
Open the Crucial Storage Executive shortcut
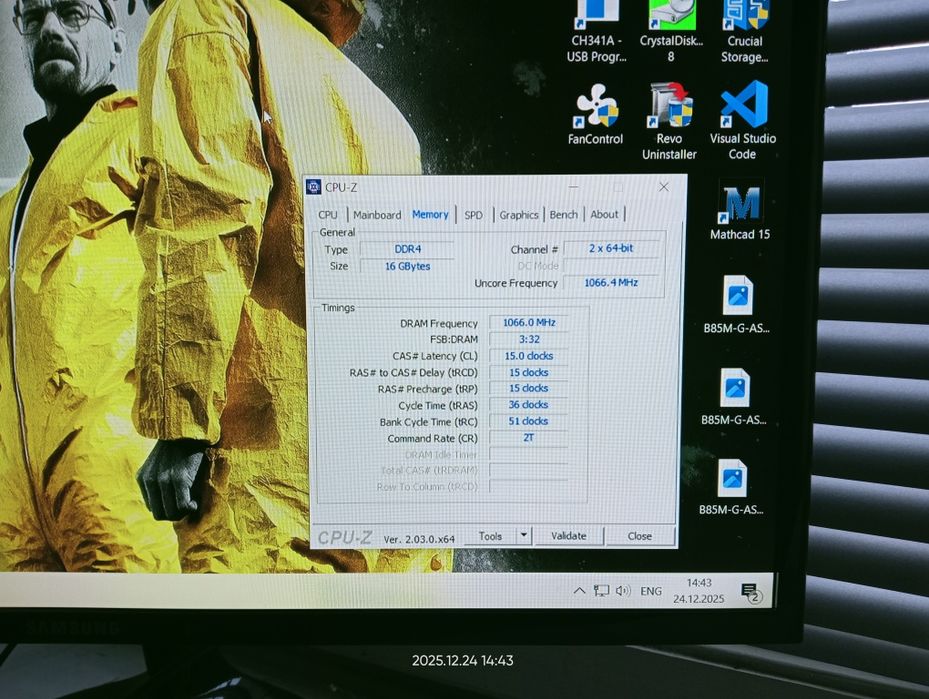(x=745, y=31)
